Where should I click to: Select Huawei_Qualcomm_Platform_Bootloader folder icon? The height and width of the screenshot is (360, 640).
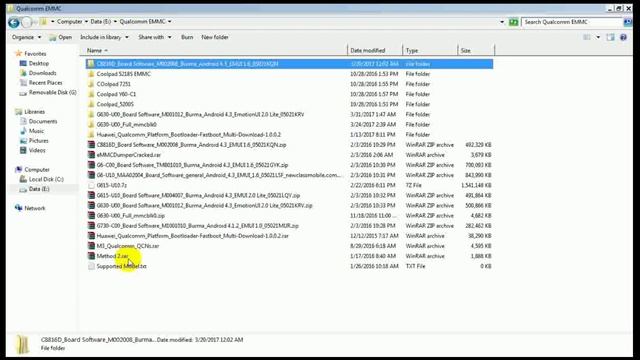(91, 135)
